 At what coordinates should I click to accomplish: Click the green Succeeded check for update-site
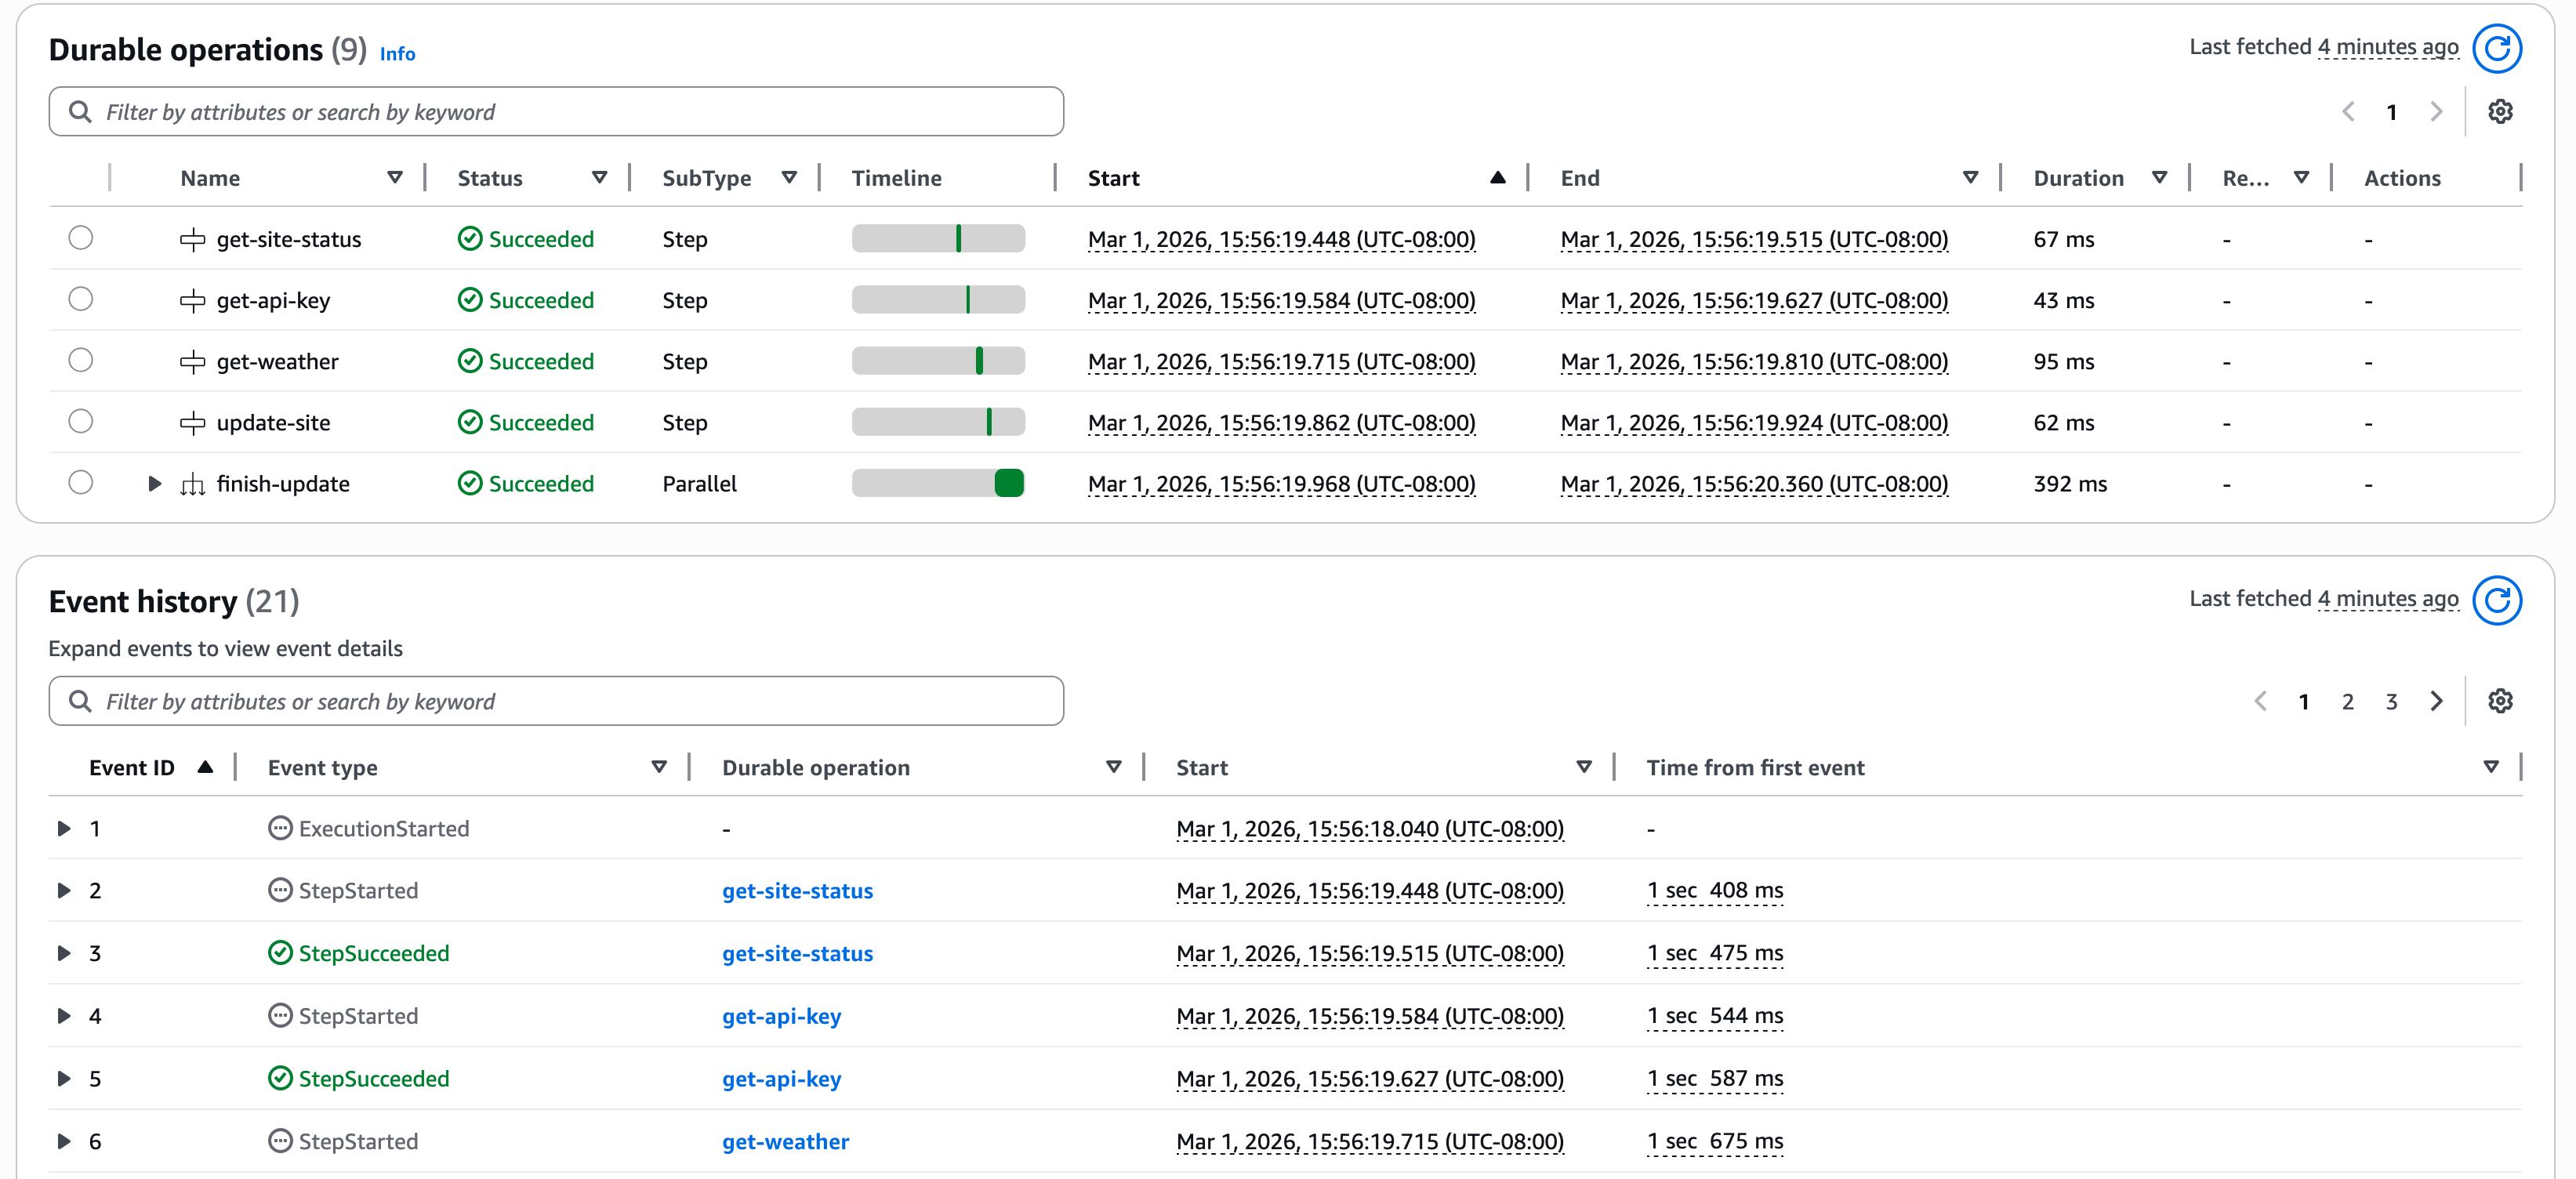tap(470, 422)
